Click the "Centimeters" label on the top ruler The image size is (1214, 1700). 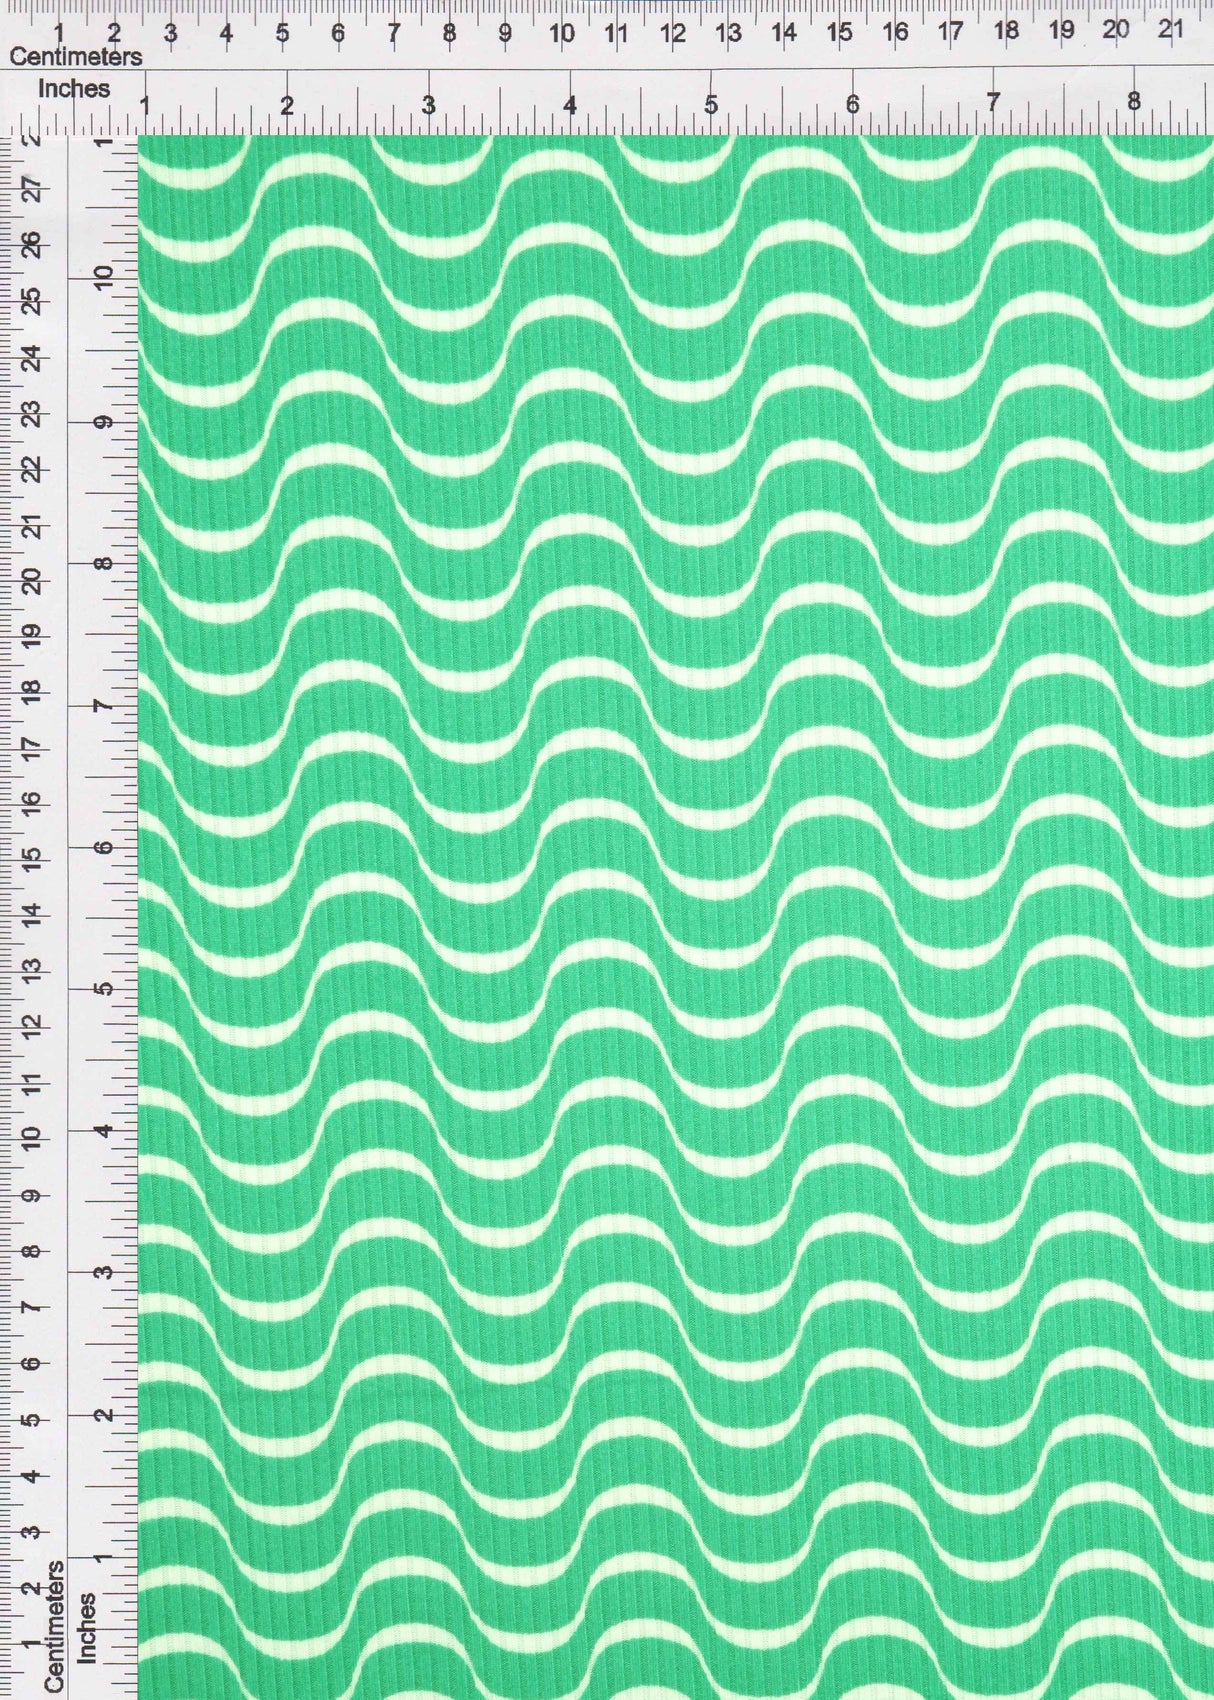[76, 57]
